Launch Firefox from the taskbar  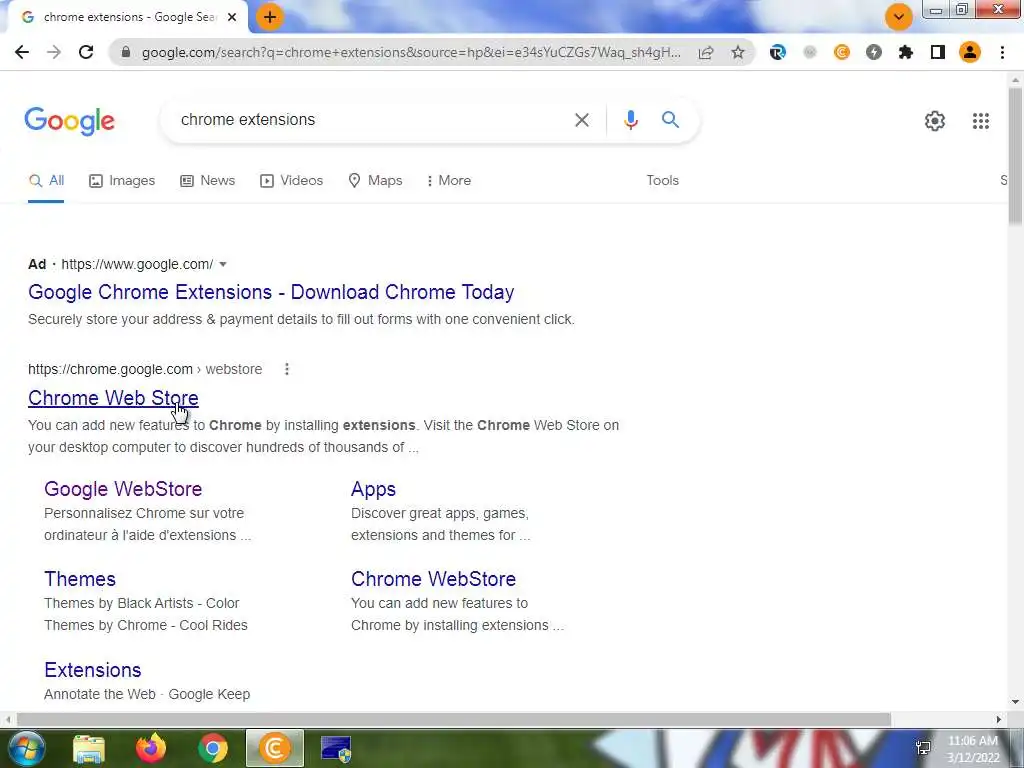coord(151,748)
